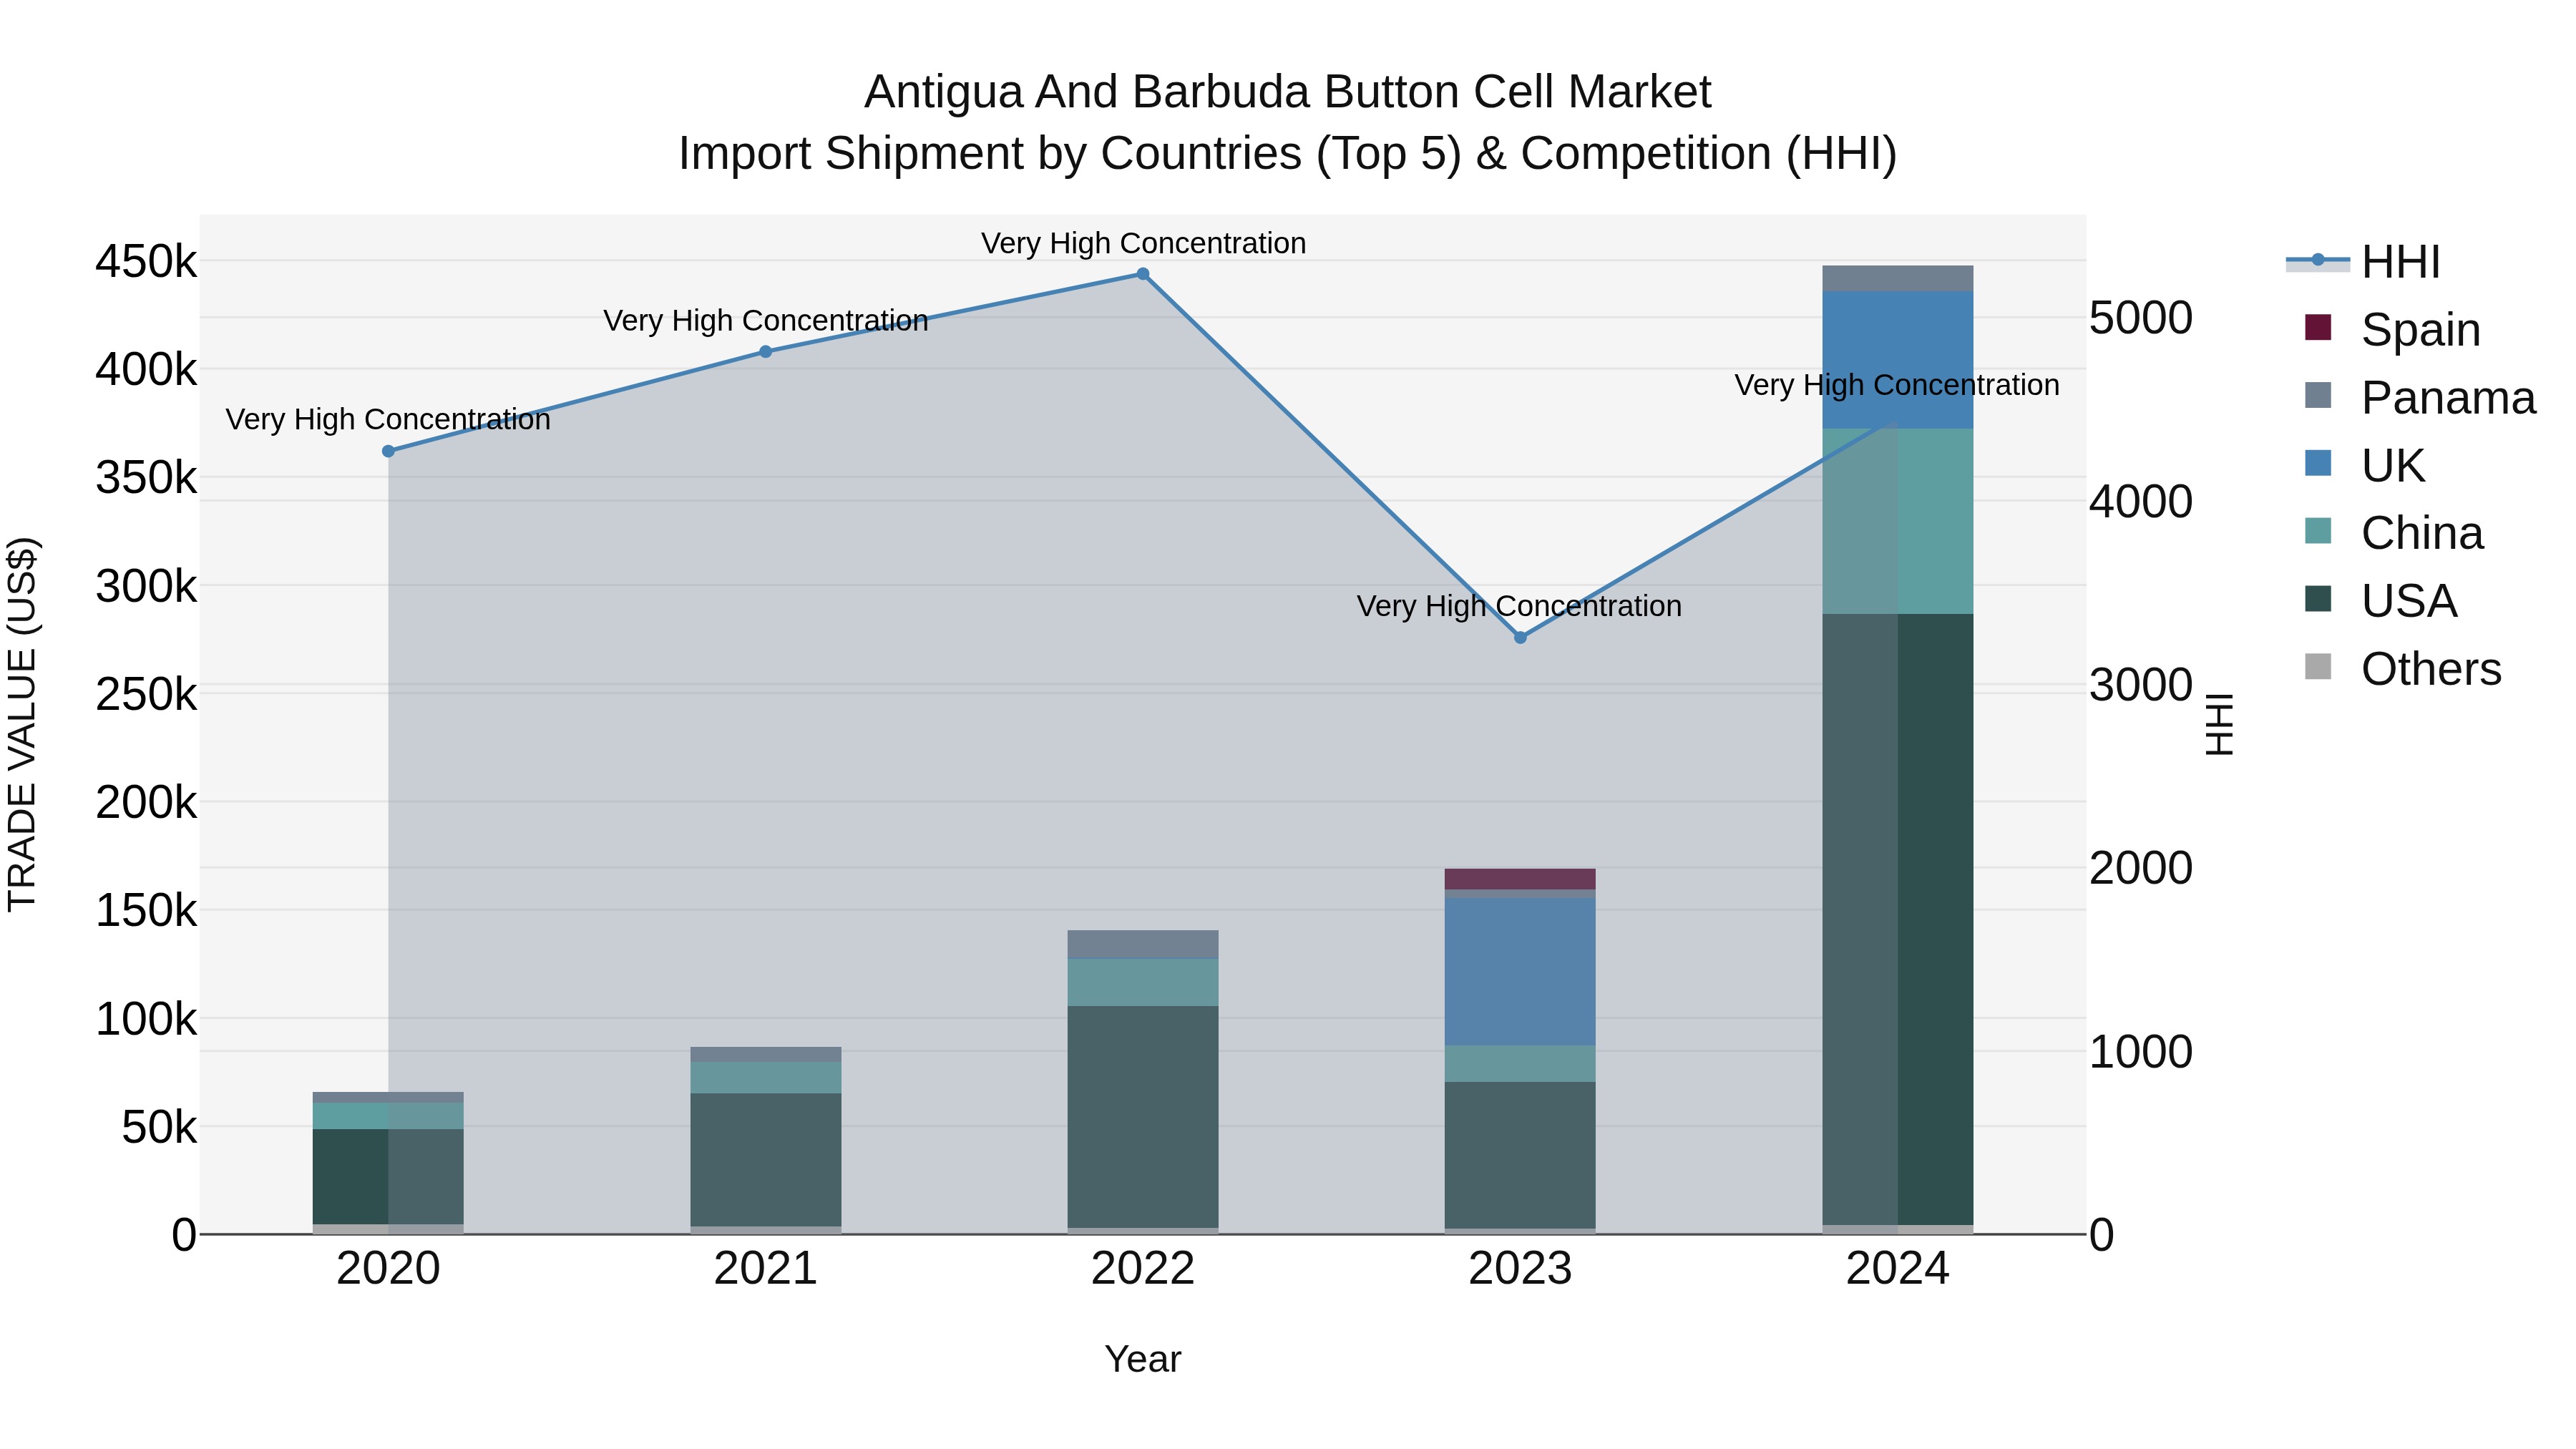Click the Spain maroon legend swatch
The width and height of the screenshot is (2576, 1449).
pos(2317,327)
